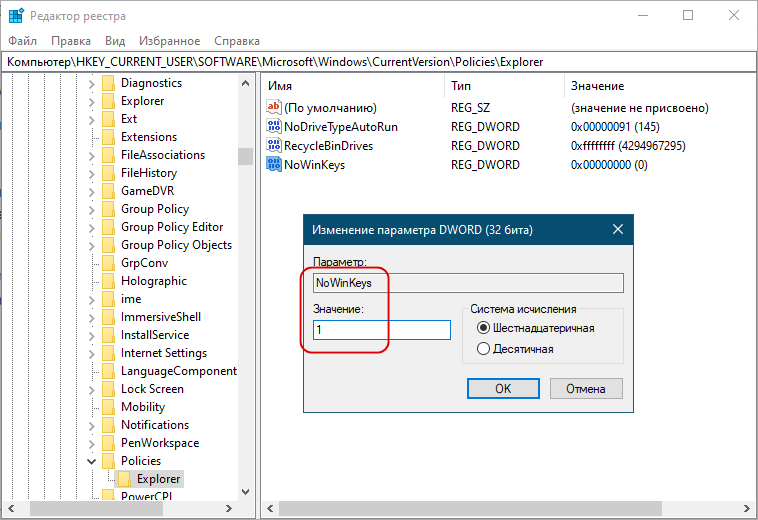Open the Вид menu
The height and width of the screenshot is (520, 758).
(115, 41)
